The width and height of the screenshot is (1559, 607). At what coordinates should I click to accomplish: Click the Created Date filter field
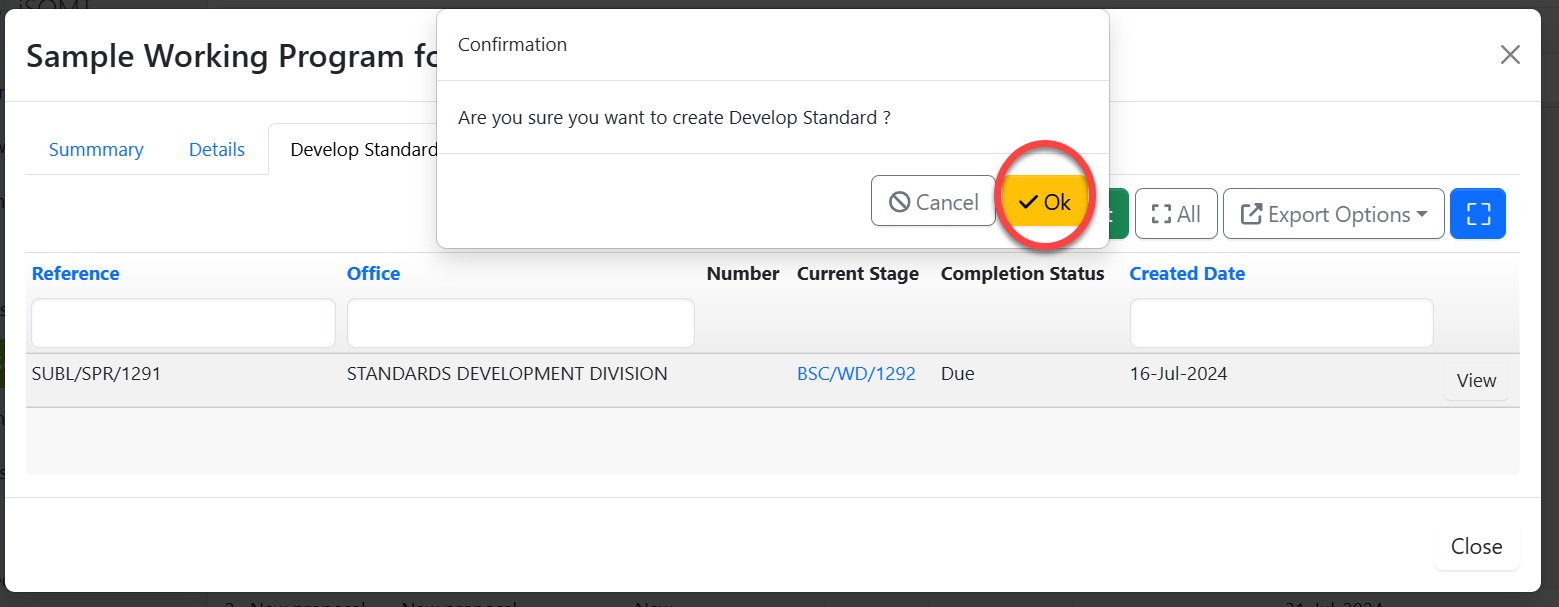pyautogui.click(x=1281, y=323)
